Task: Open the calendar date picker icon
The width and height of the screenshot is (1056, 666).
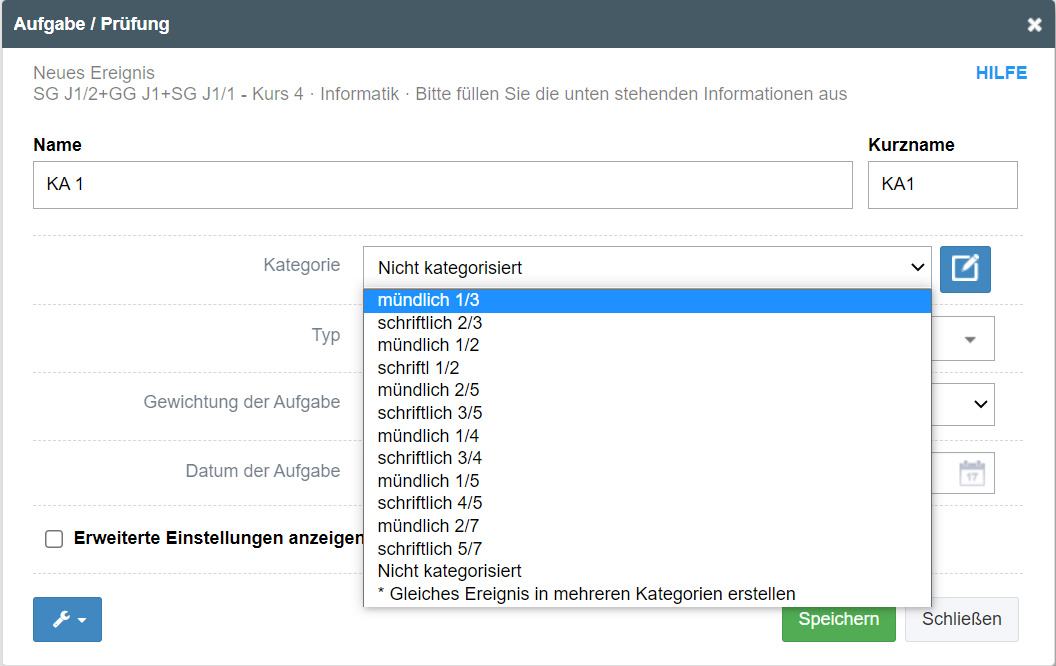Action: click(x=971, y=473)
